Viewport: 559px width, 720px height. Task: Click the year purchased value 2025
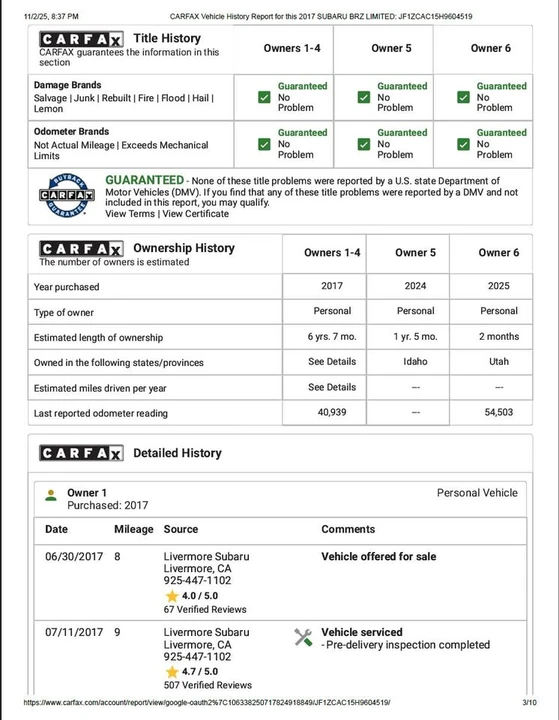click(x=499, y=286)
